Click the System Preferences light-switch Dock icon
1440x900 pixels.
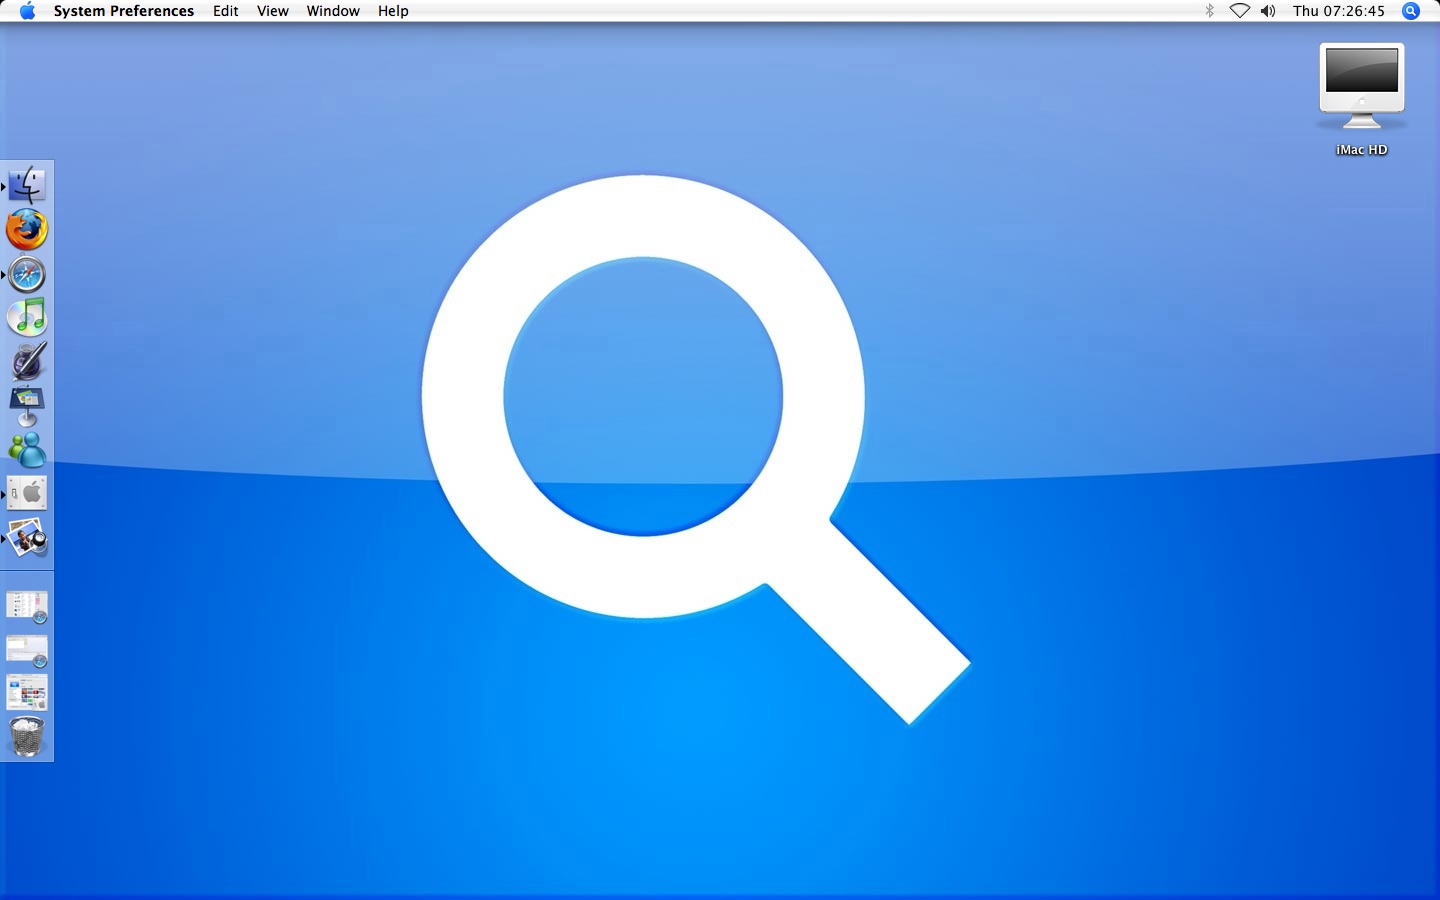click(x=27, y=493)
